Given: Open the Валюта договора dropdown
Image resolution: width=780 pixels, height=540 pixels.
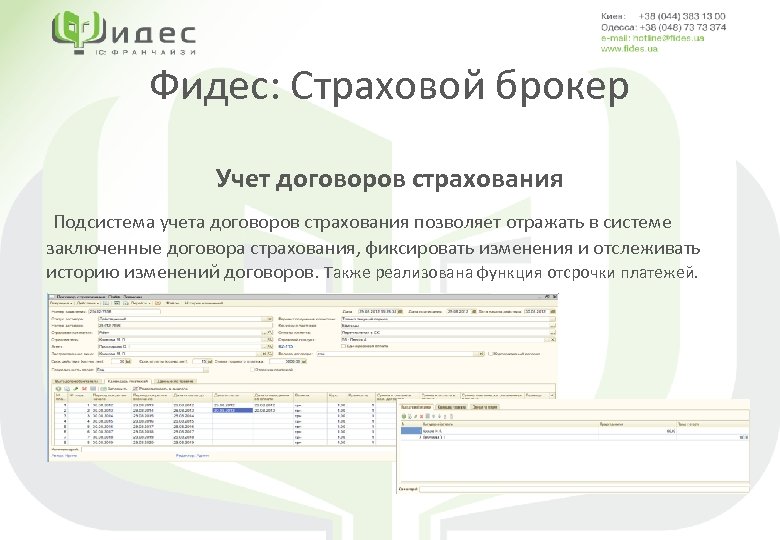Looking at the screenshot, I should tap(481, 354).
